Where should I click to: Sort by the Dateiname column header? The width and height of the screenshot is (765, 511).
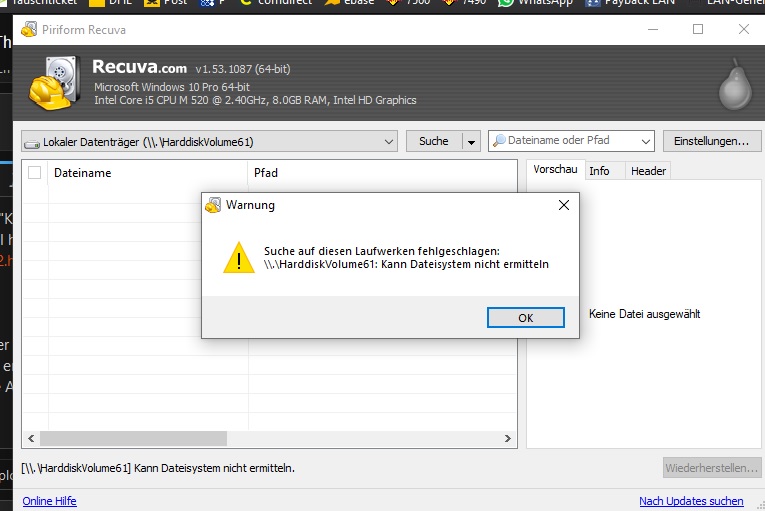(147, 173)
